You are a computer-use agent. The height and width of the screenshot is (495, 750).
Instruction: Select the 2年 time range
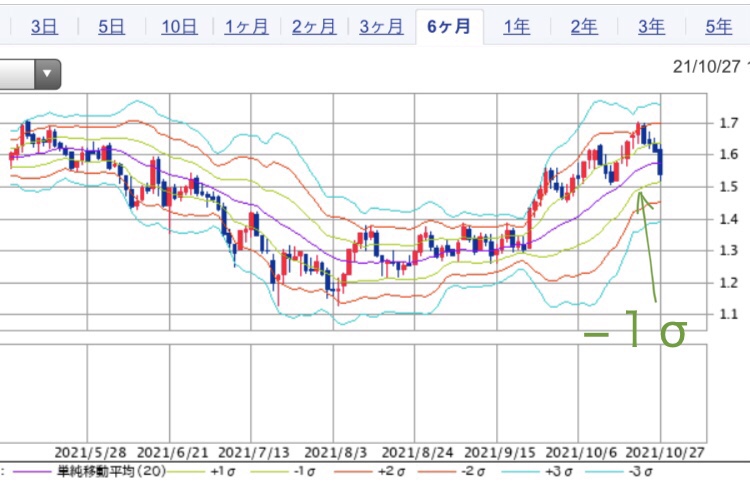point(584,27)
